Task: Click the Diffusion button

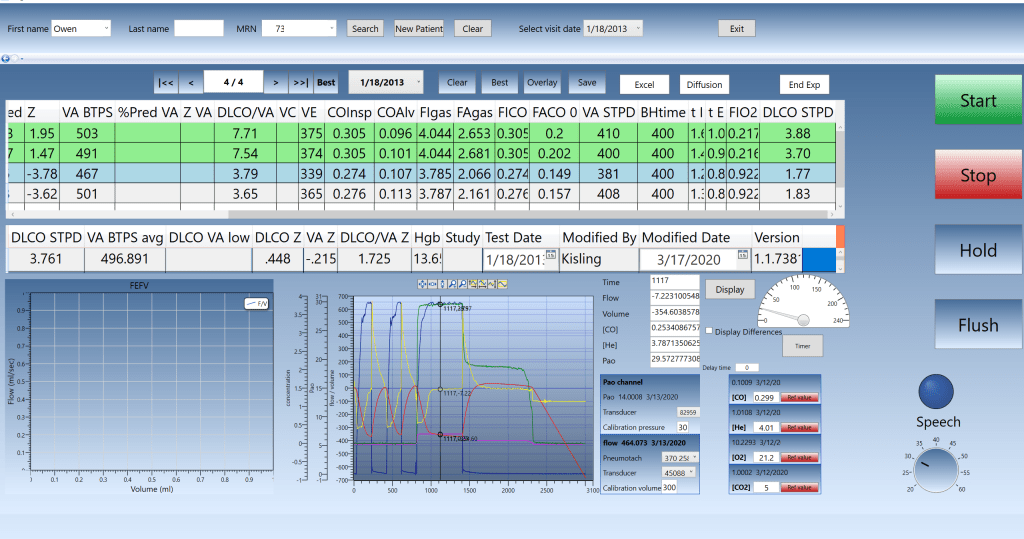Action: [704, 85]
